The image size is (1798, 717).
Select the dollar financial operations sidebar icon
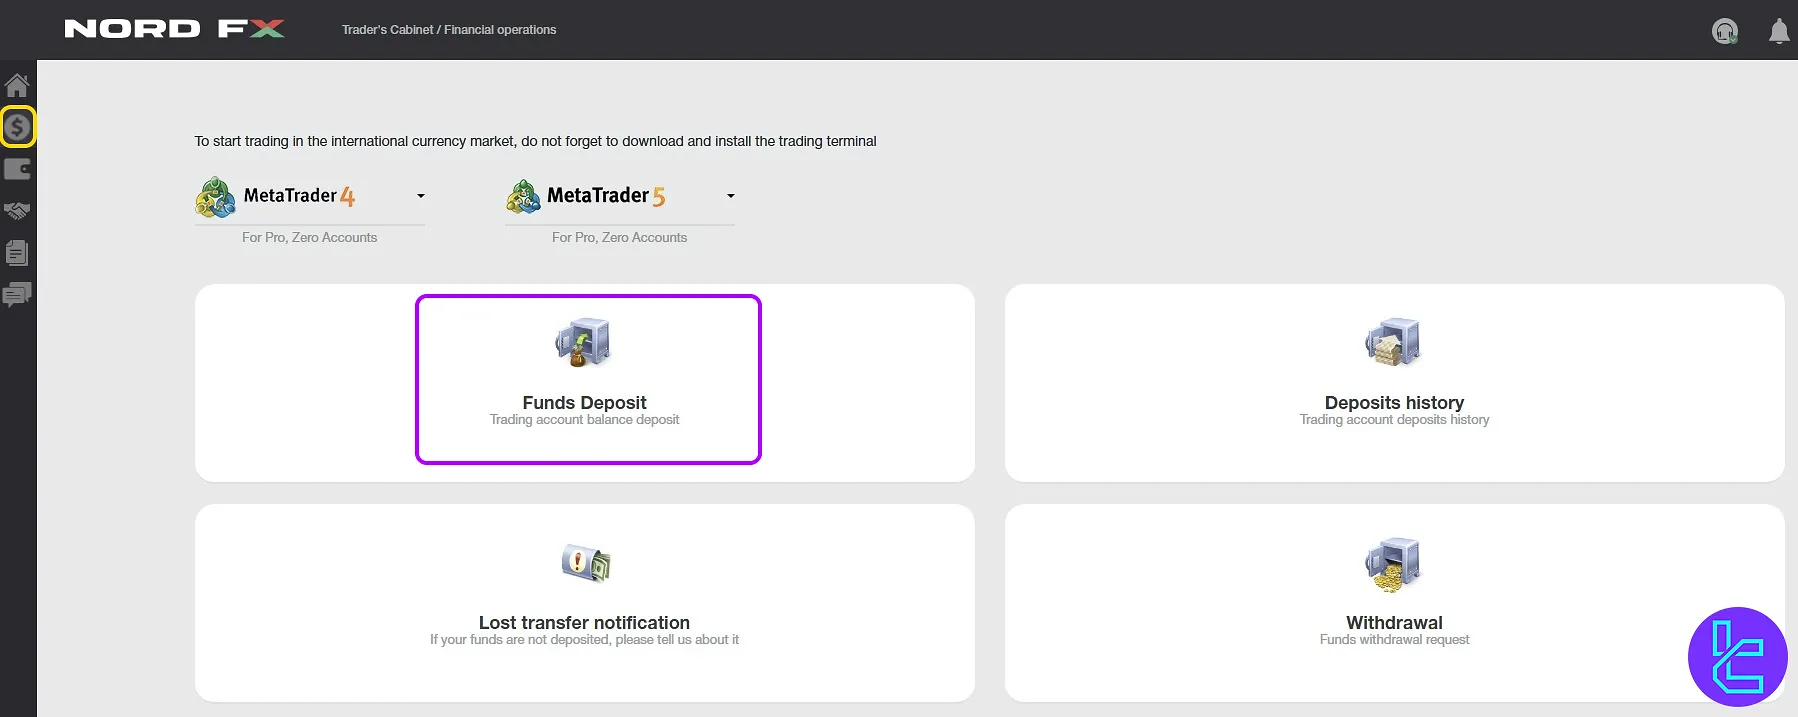pyautogui.click(x=17, y=127)
